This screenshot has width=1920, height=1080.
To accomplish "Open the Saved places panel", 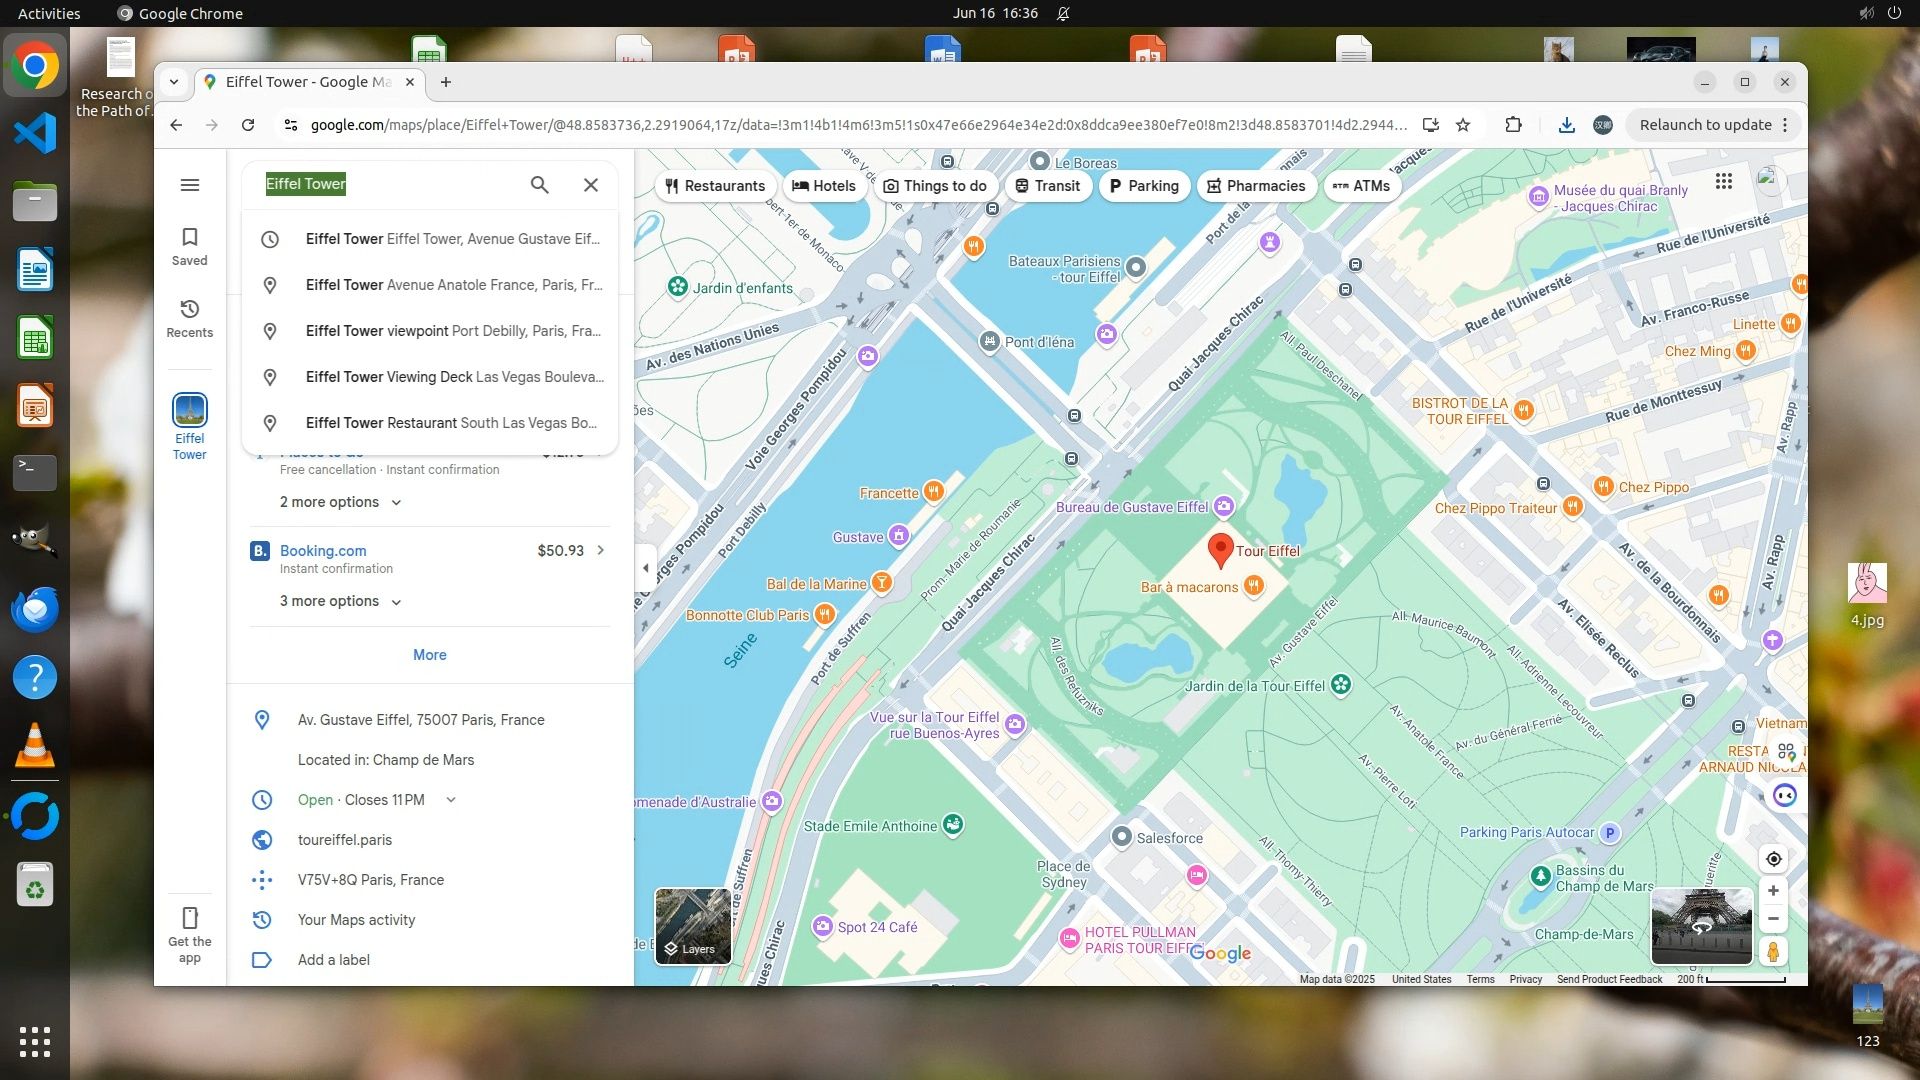I will [x=190, y=246].
